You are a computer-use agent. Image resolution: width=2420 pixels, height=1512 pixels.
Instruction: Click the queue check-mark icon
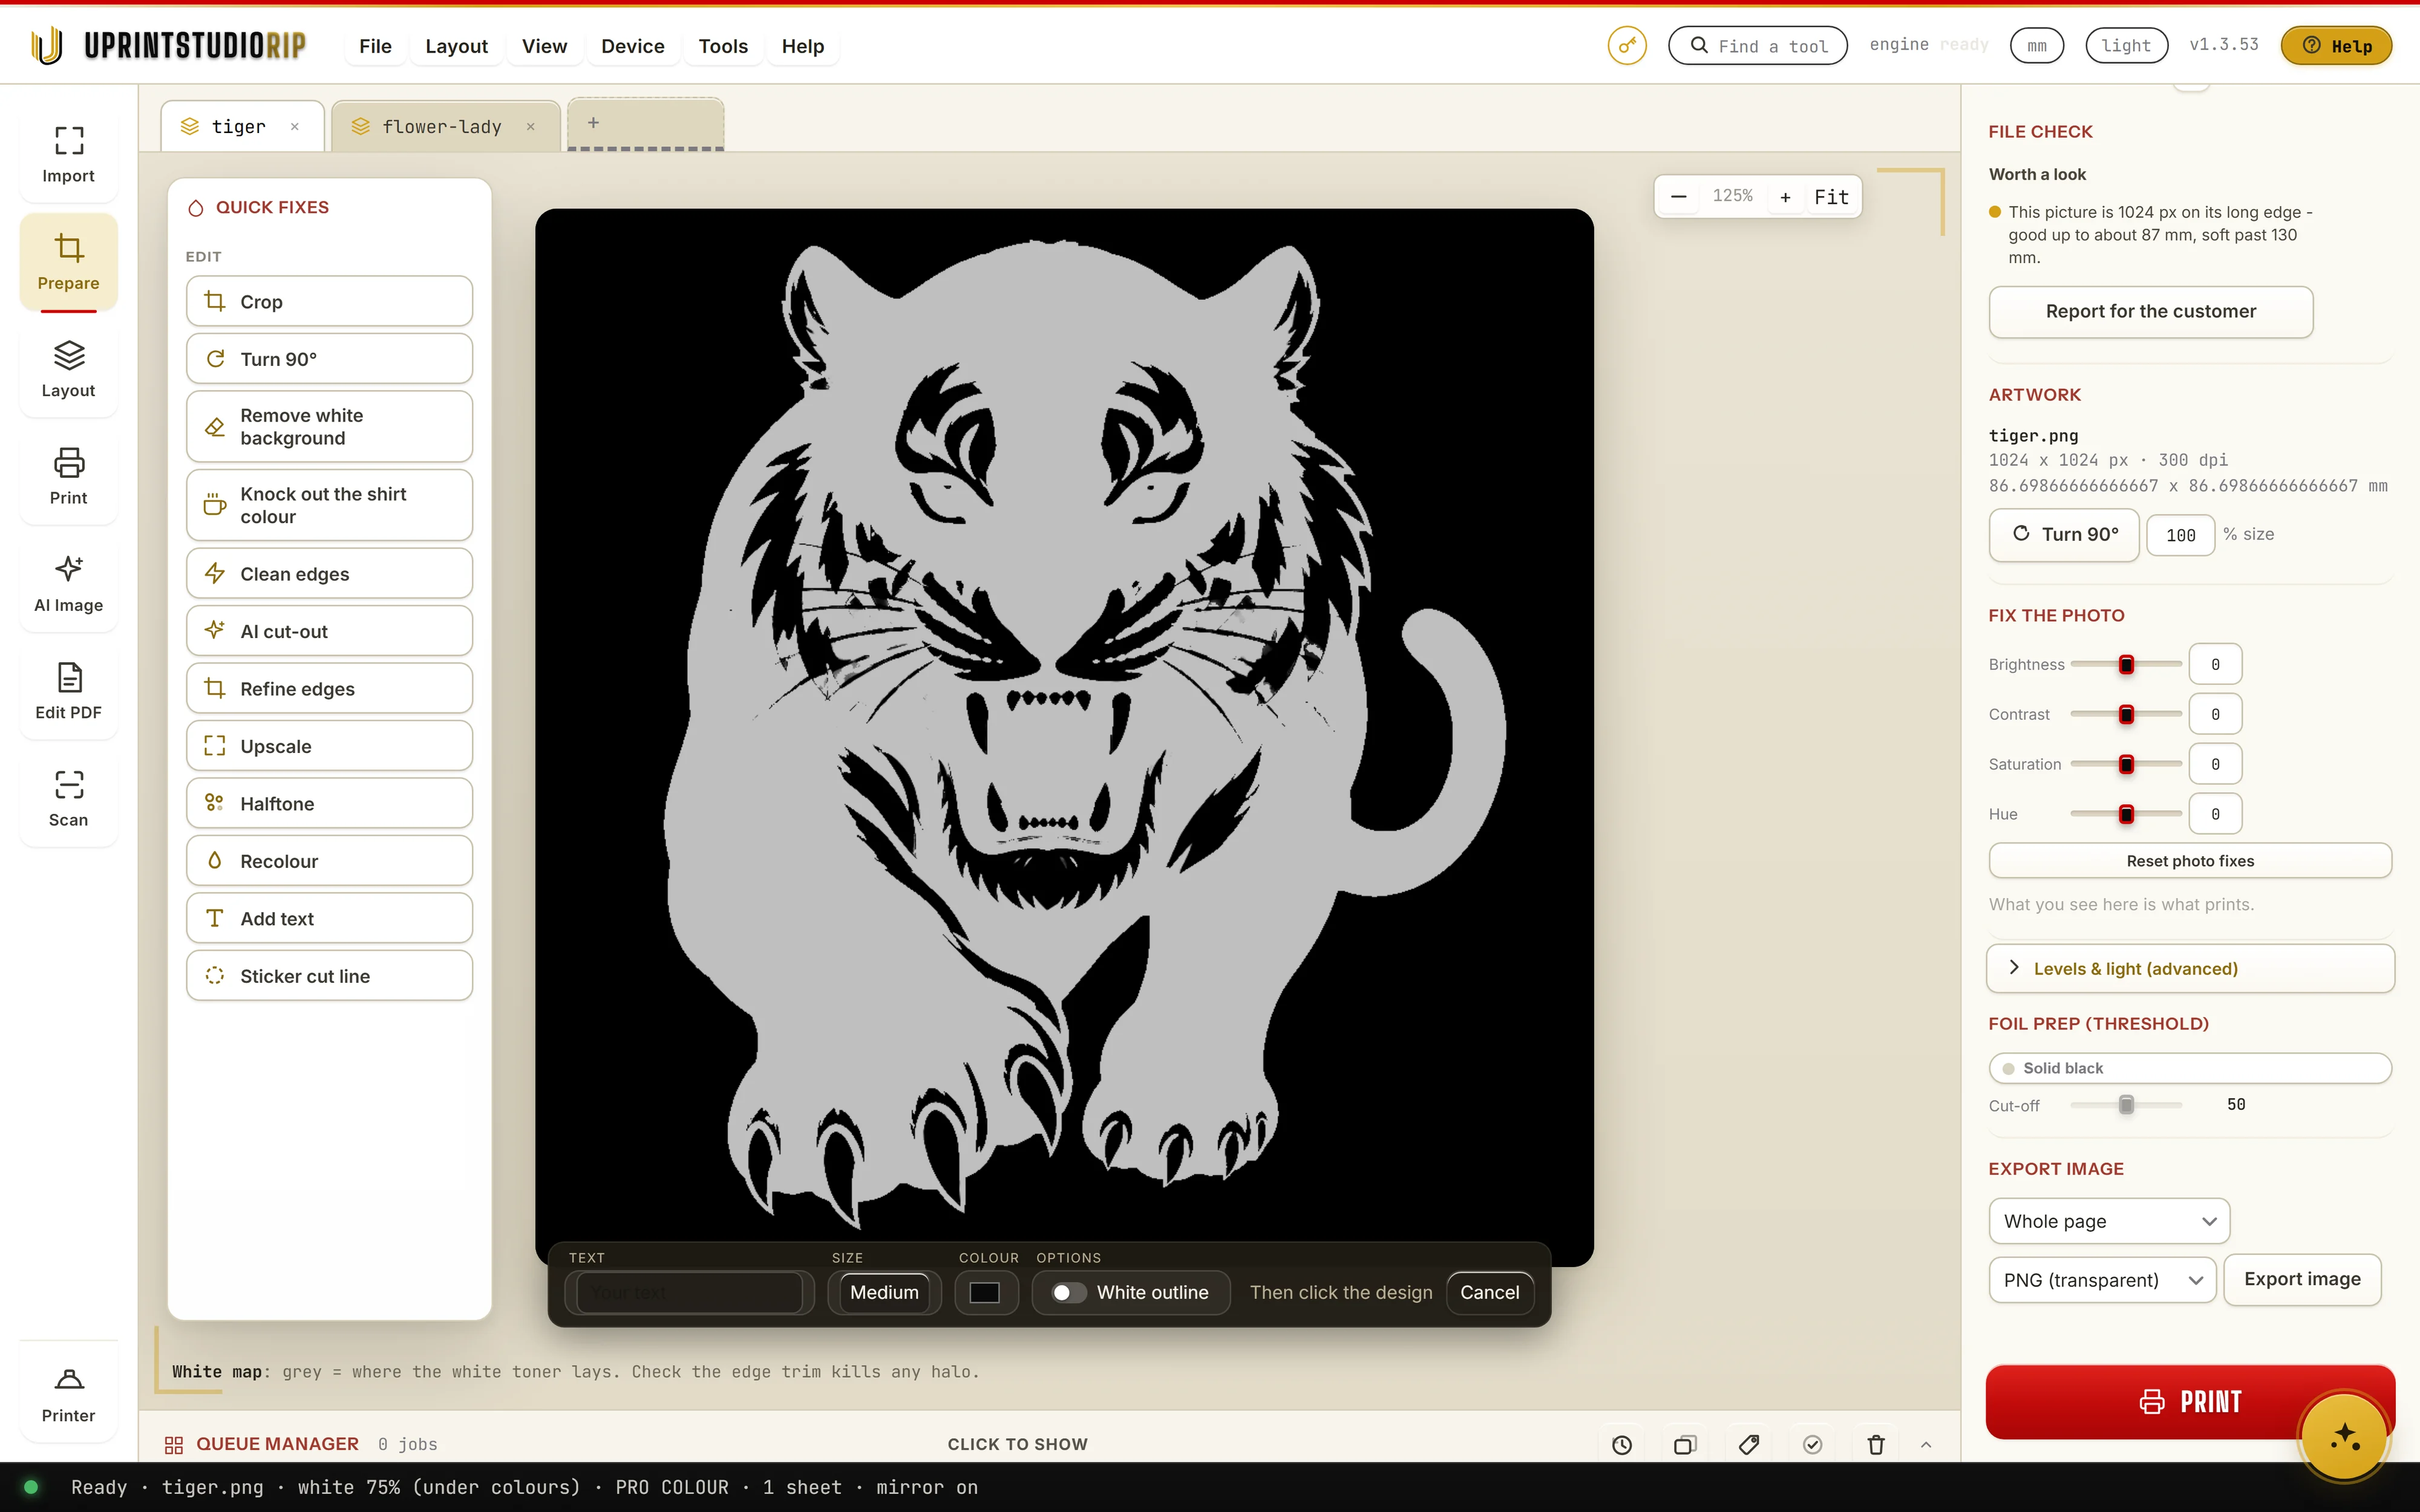(1812, 1444)
